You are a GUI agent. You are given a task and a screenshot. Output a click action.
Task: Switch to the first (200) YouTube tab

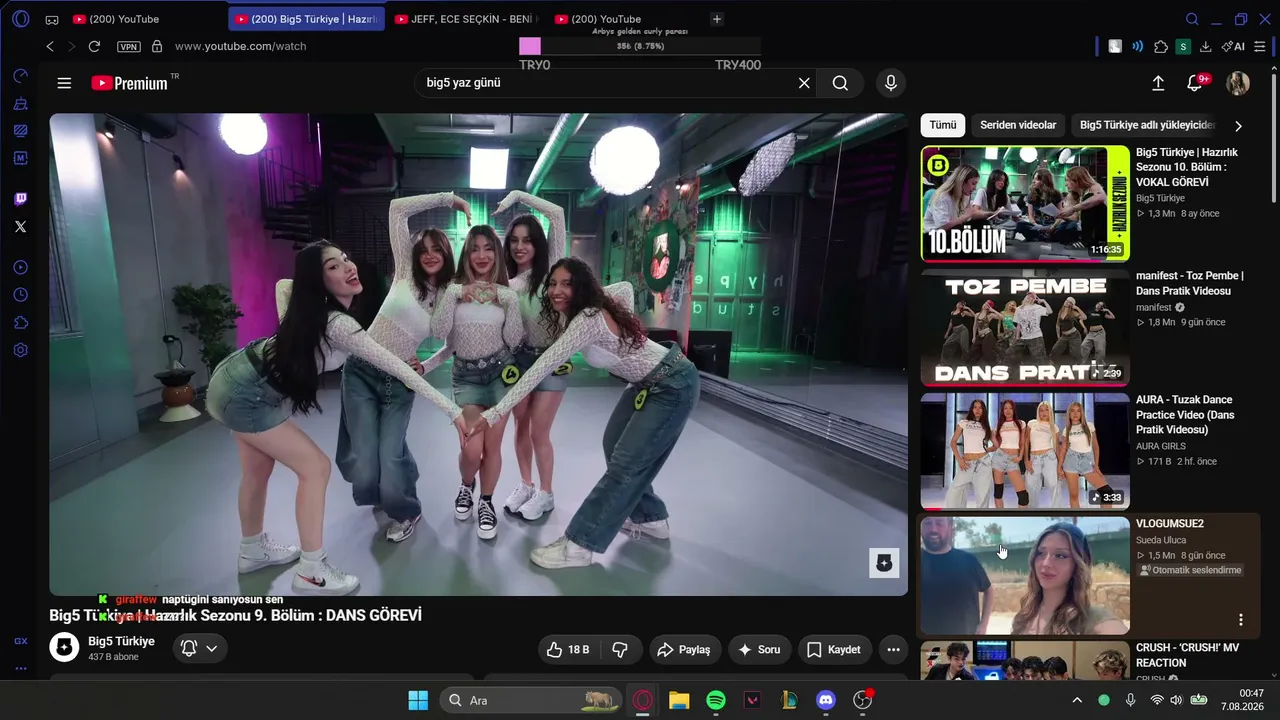pyautogui.click(x=125, y=19)
